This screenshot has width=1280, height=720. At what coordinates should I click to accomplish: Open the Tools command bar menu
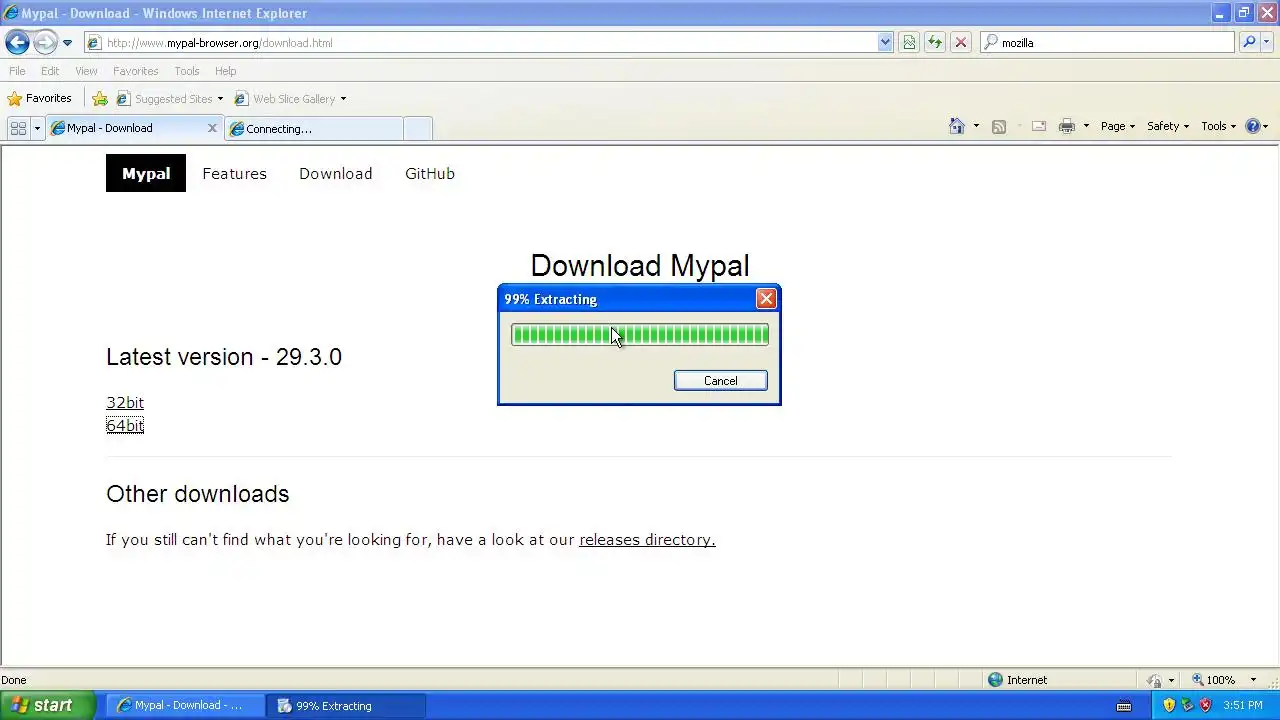coord(1219,126)
